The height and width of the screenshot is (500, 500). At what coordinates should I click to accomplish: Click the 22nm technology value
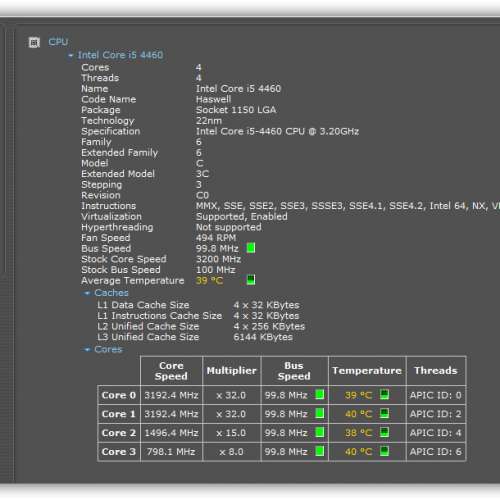click(x=209, y=121)
